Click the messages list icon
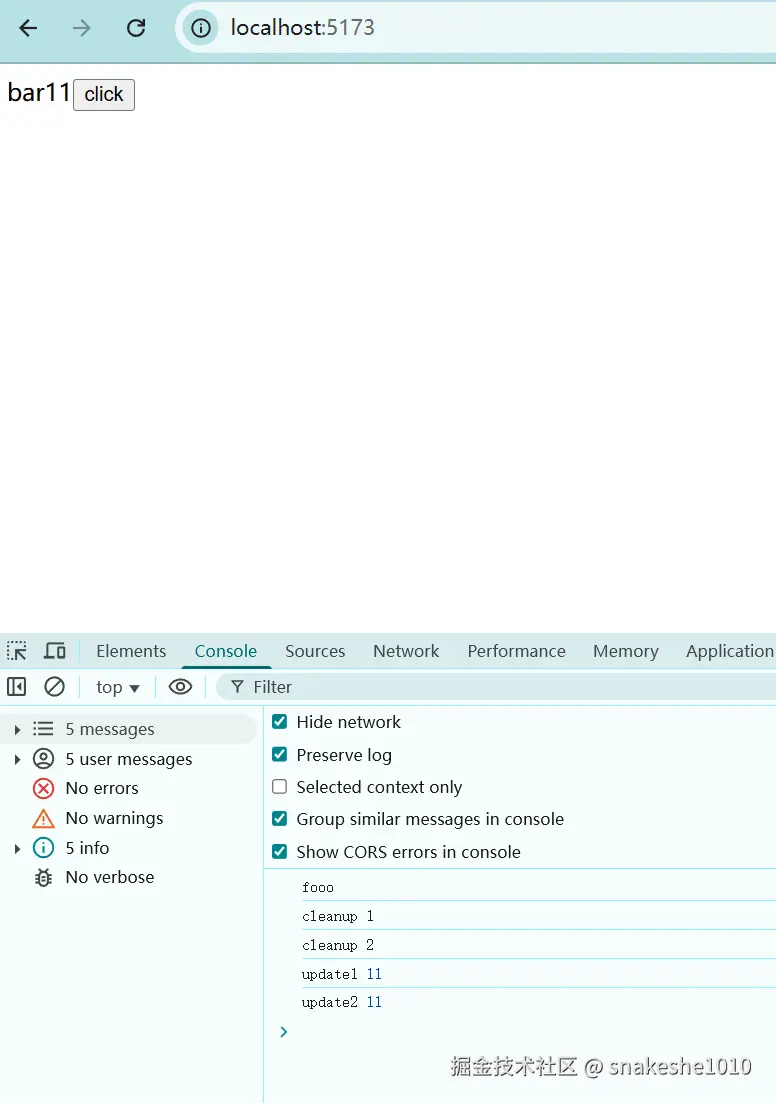The image size is (776, 1103). [x=44, y=729]
